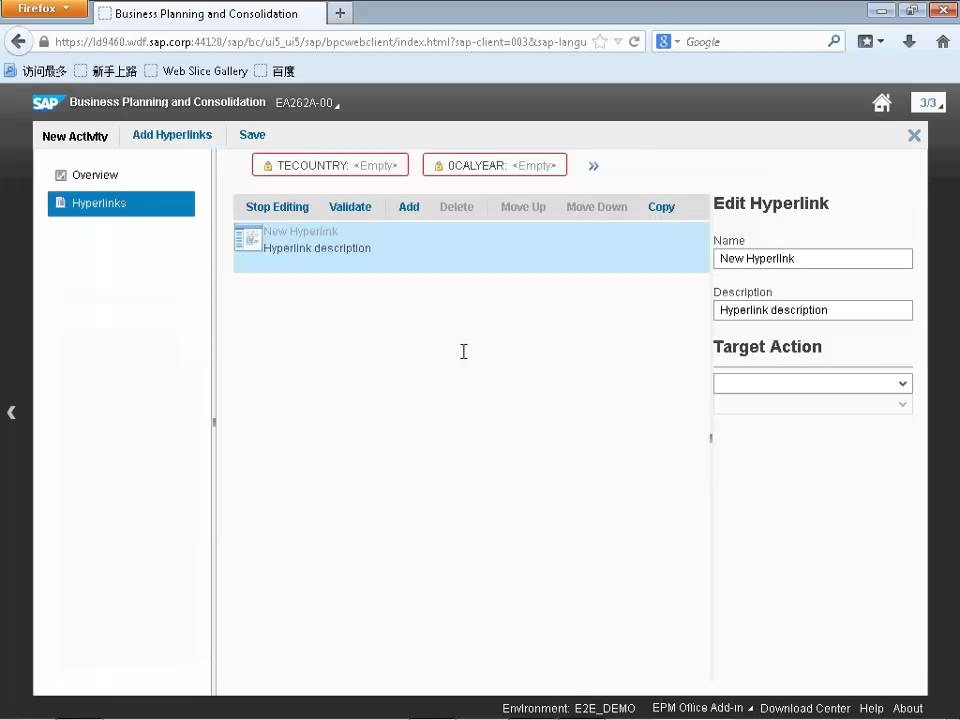Click the Edit Hyperlink heading
The height and width of the screenshot is (720, 960).
pos(771,203)
